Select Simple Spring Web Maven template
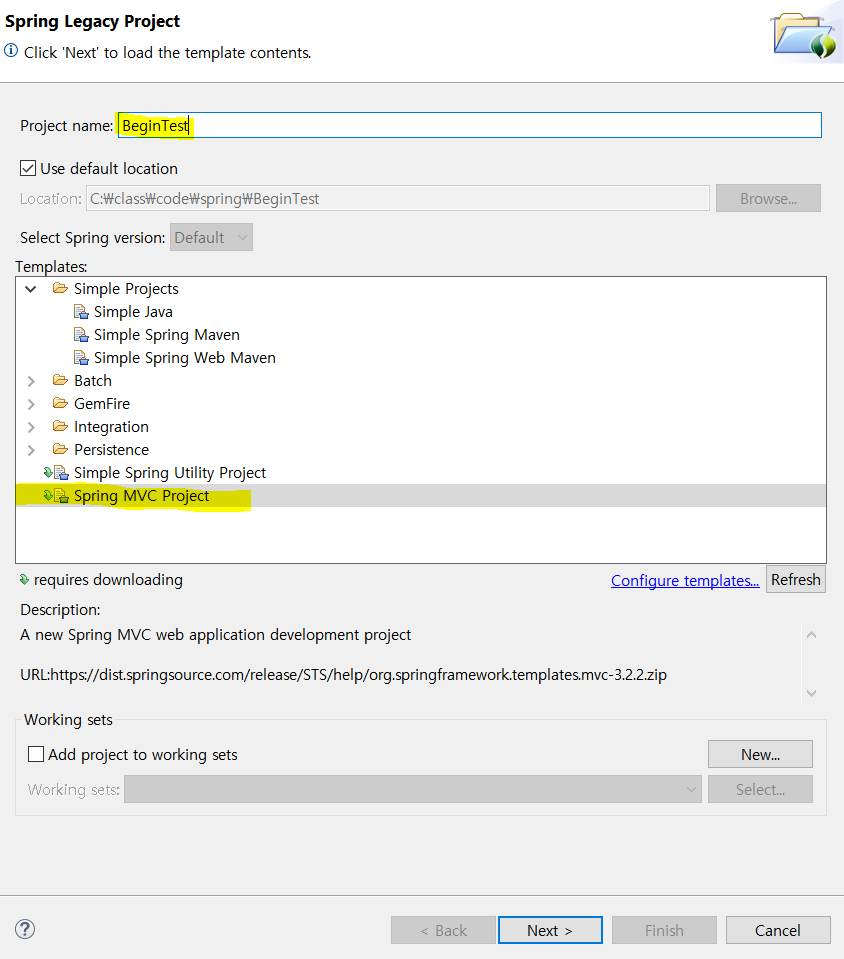The width and height of the screenshot is (844, 959). tap(185, 358)
